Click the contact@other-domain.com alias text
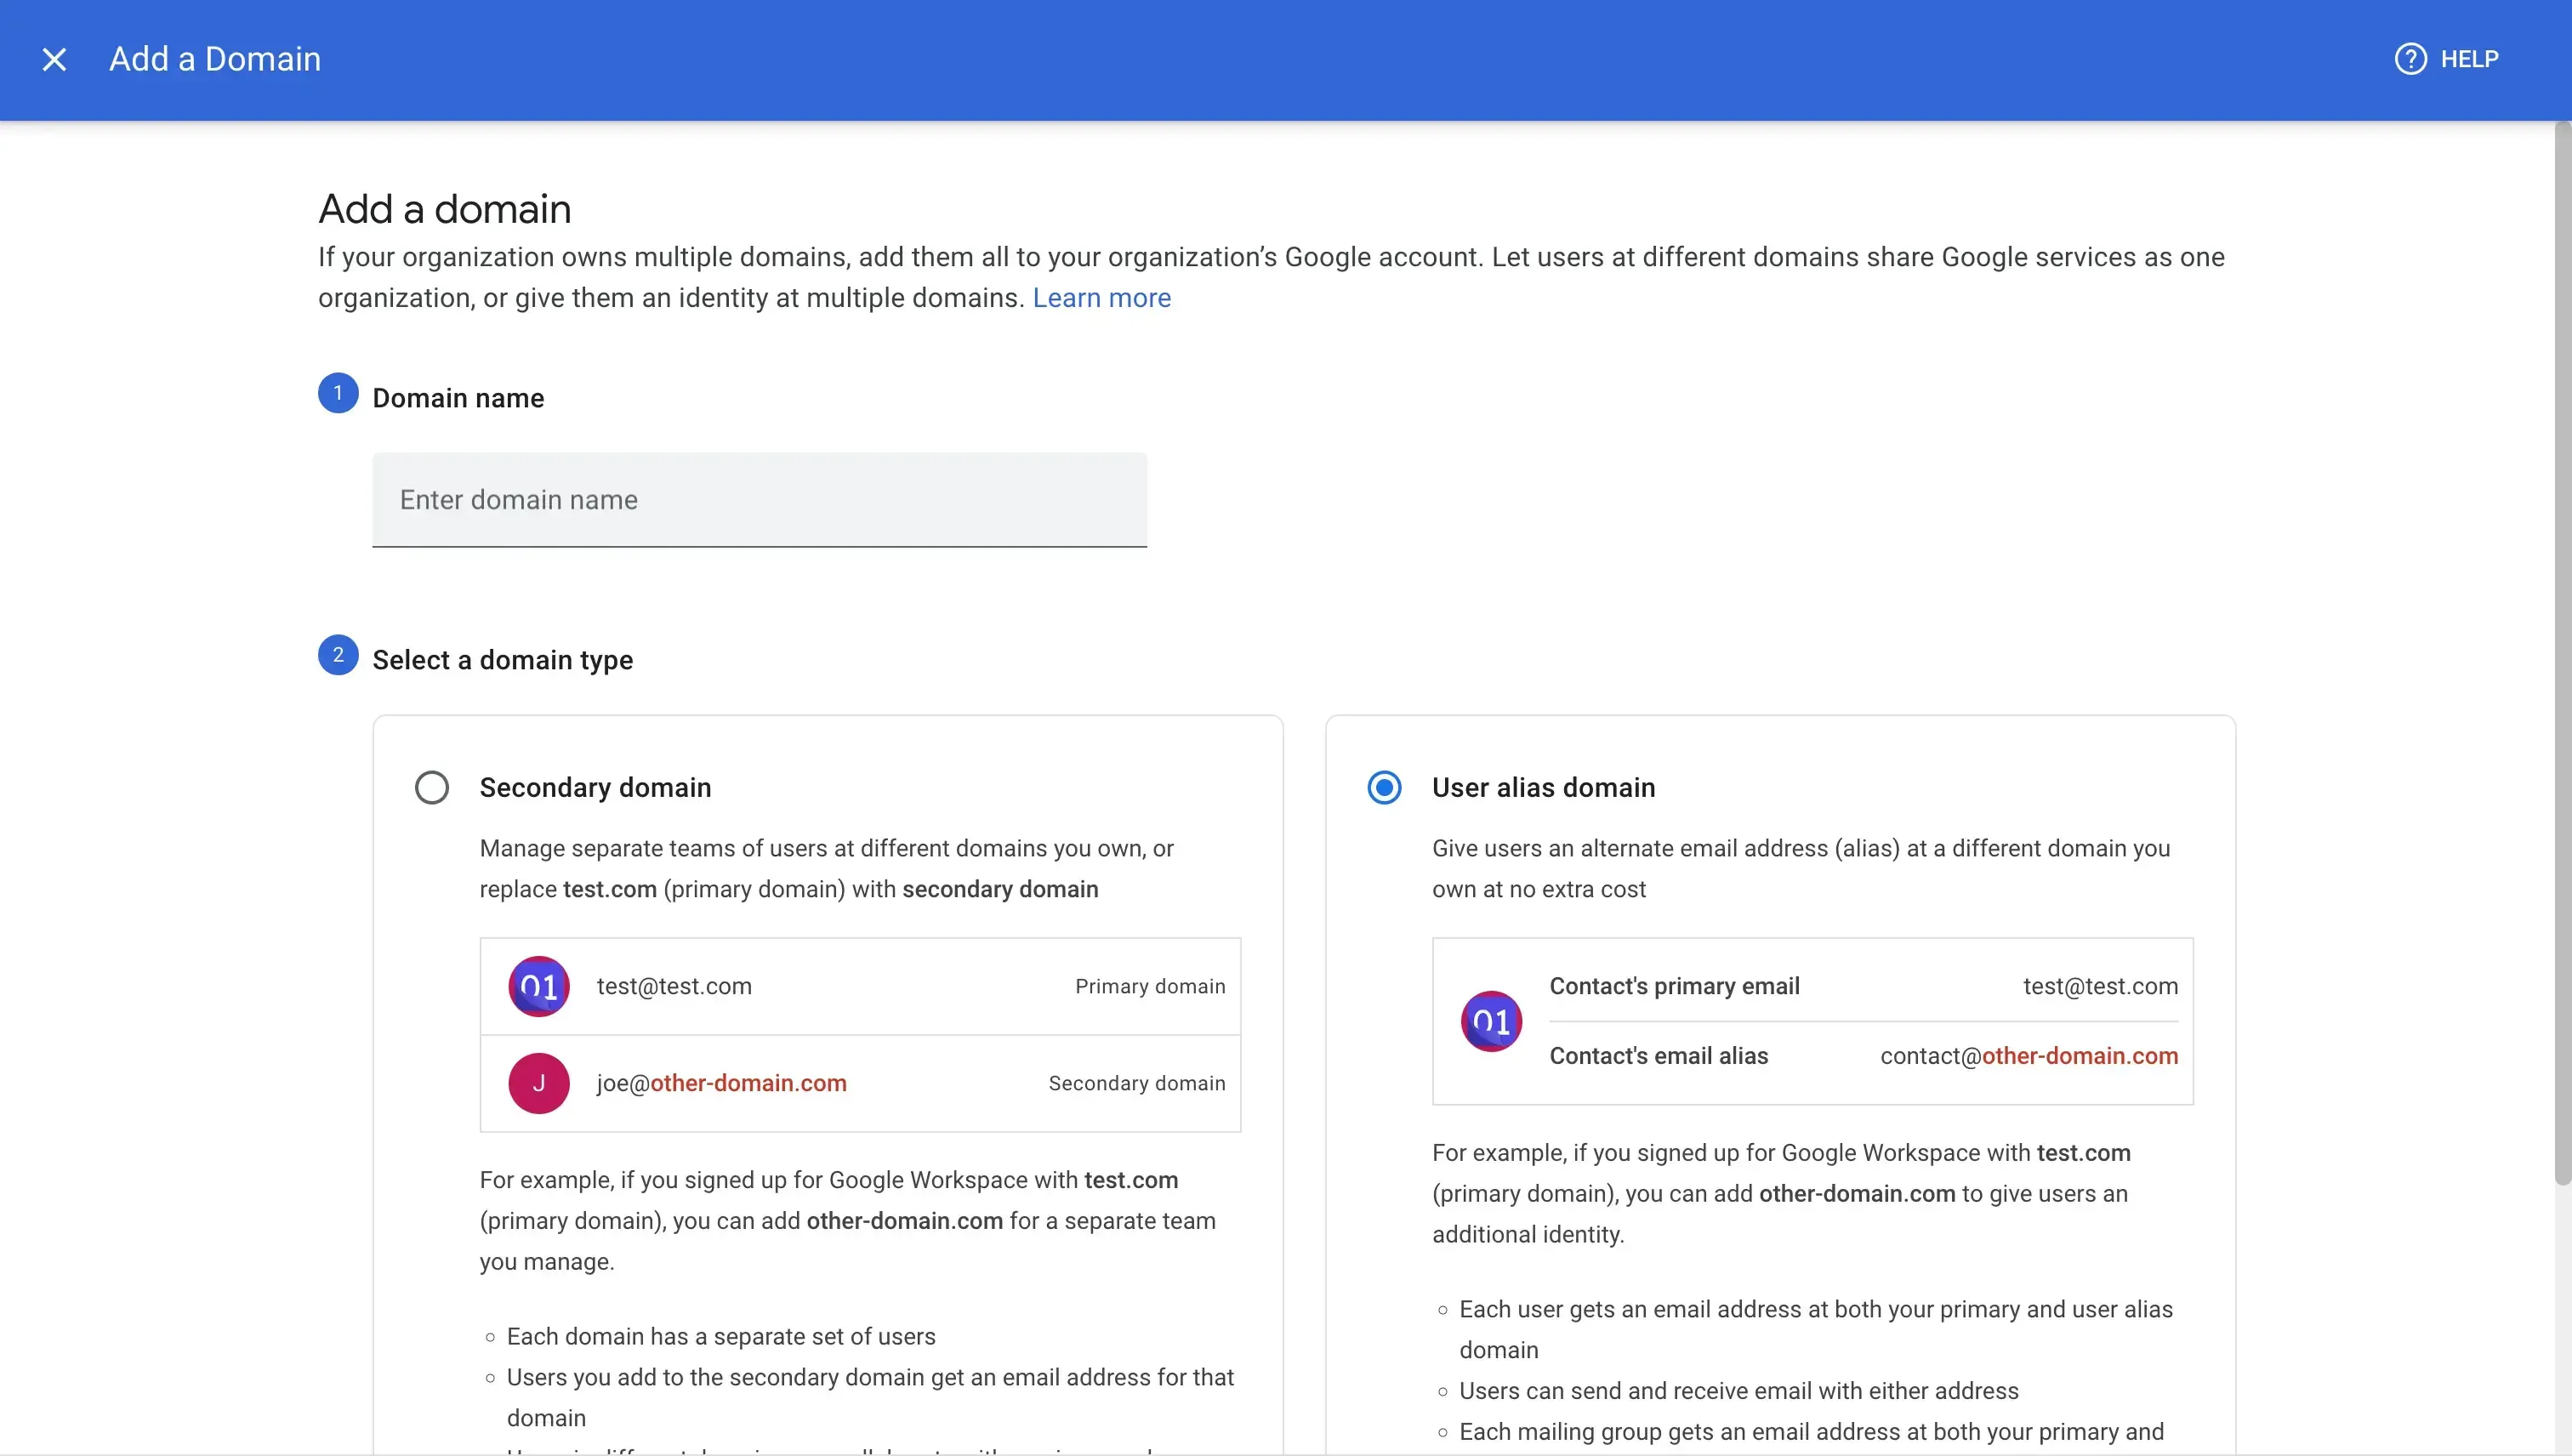 2028,1056
